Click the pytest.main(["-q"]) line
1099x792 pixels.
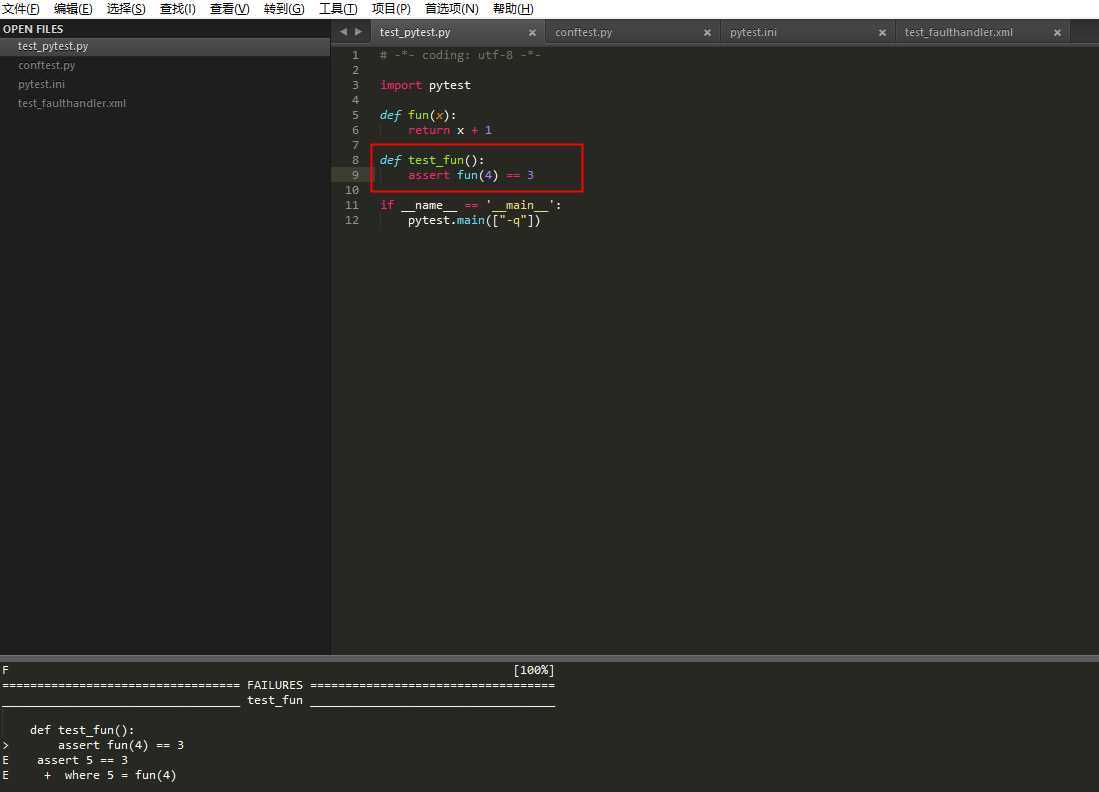[475, 220]
